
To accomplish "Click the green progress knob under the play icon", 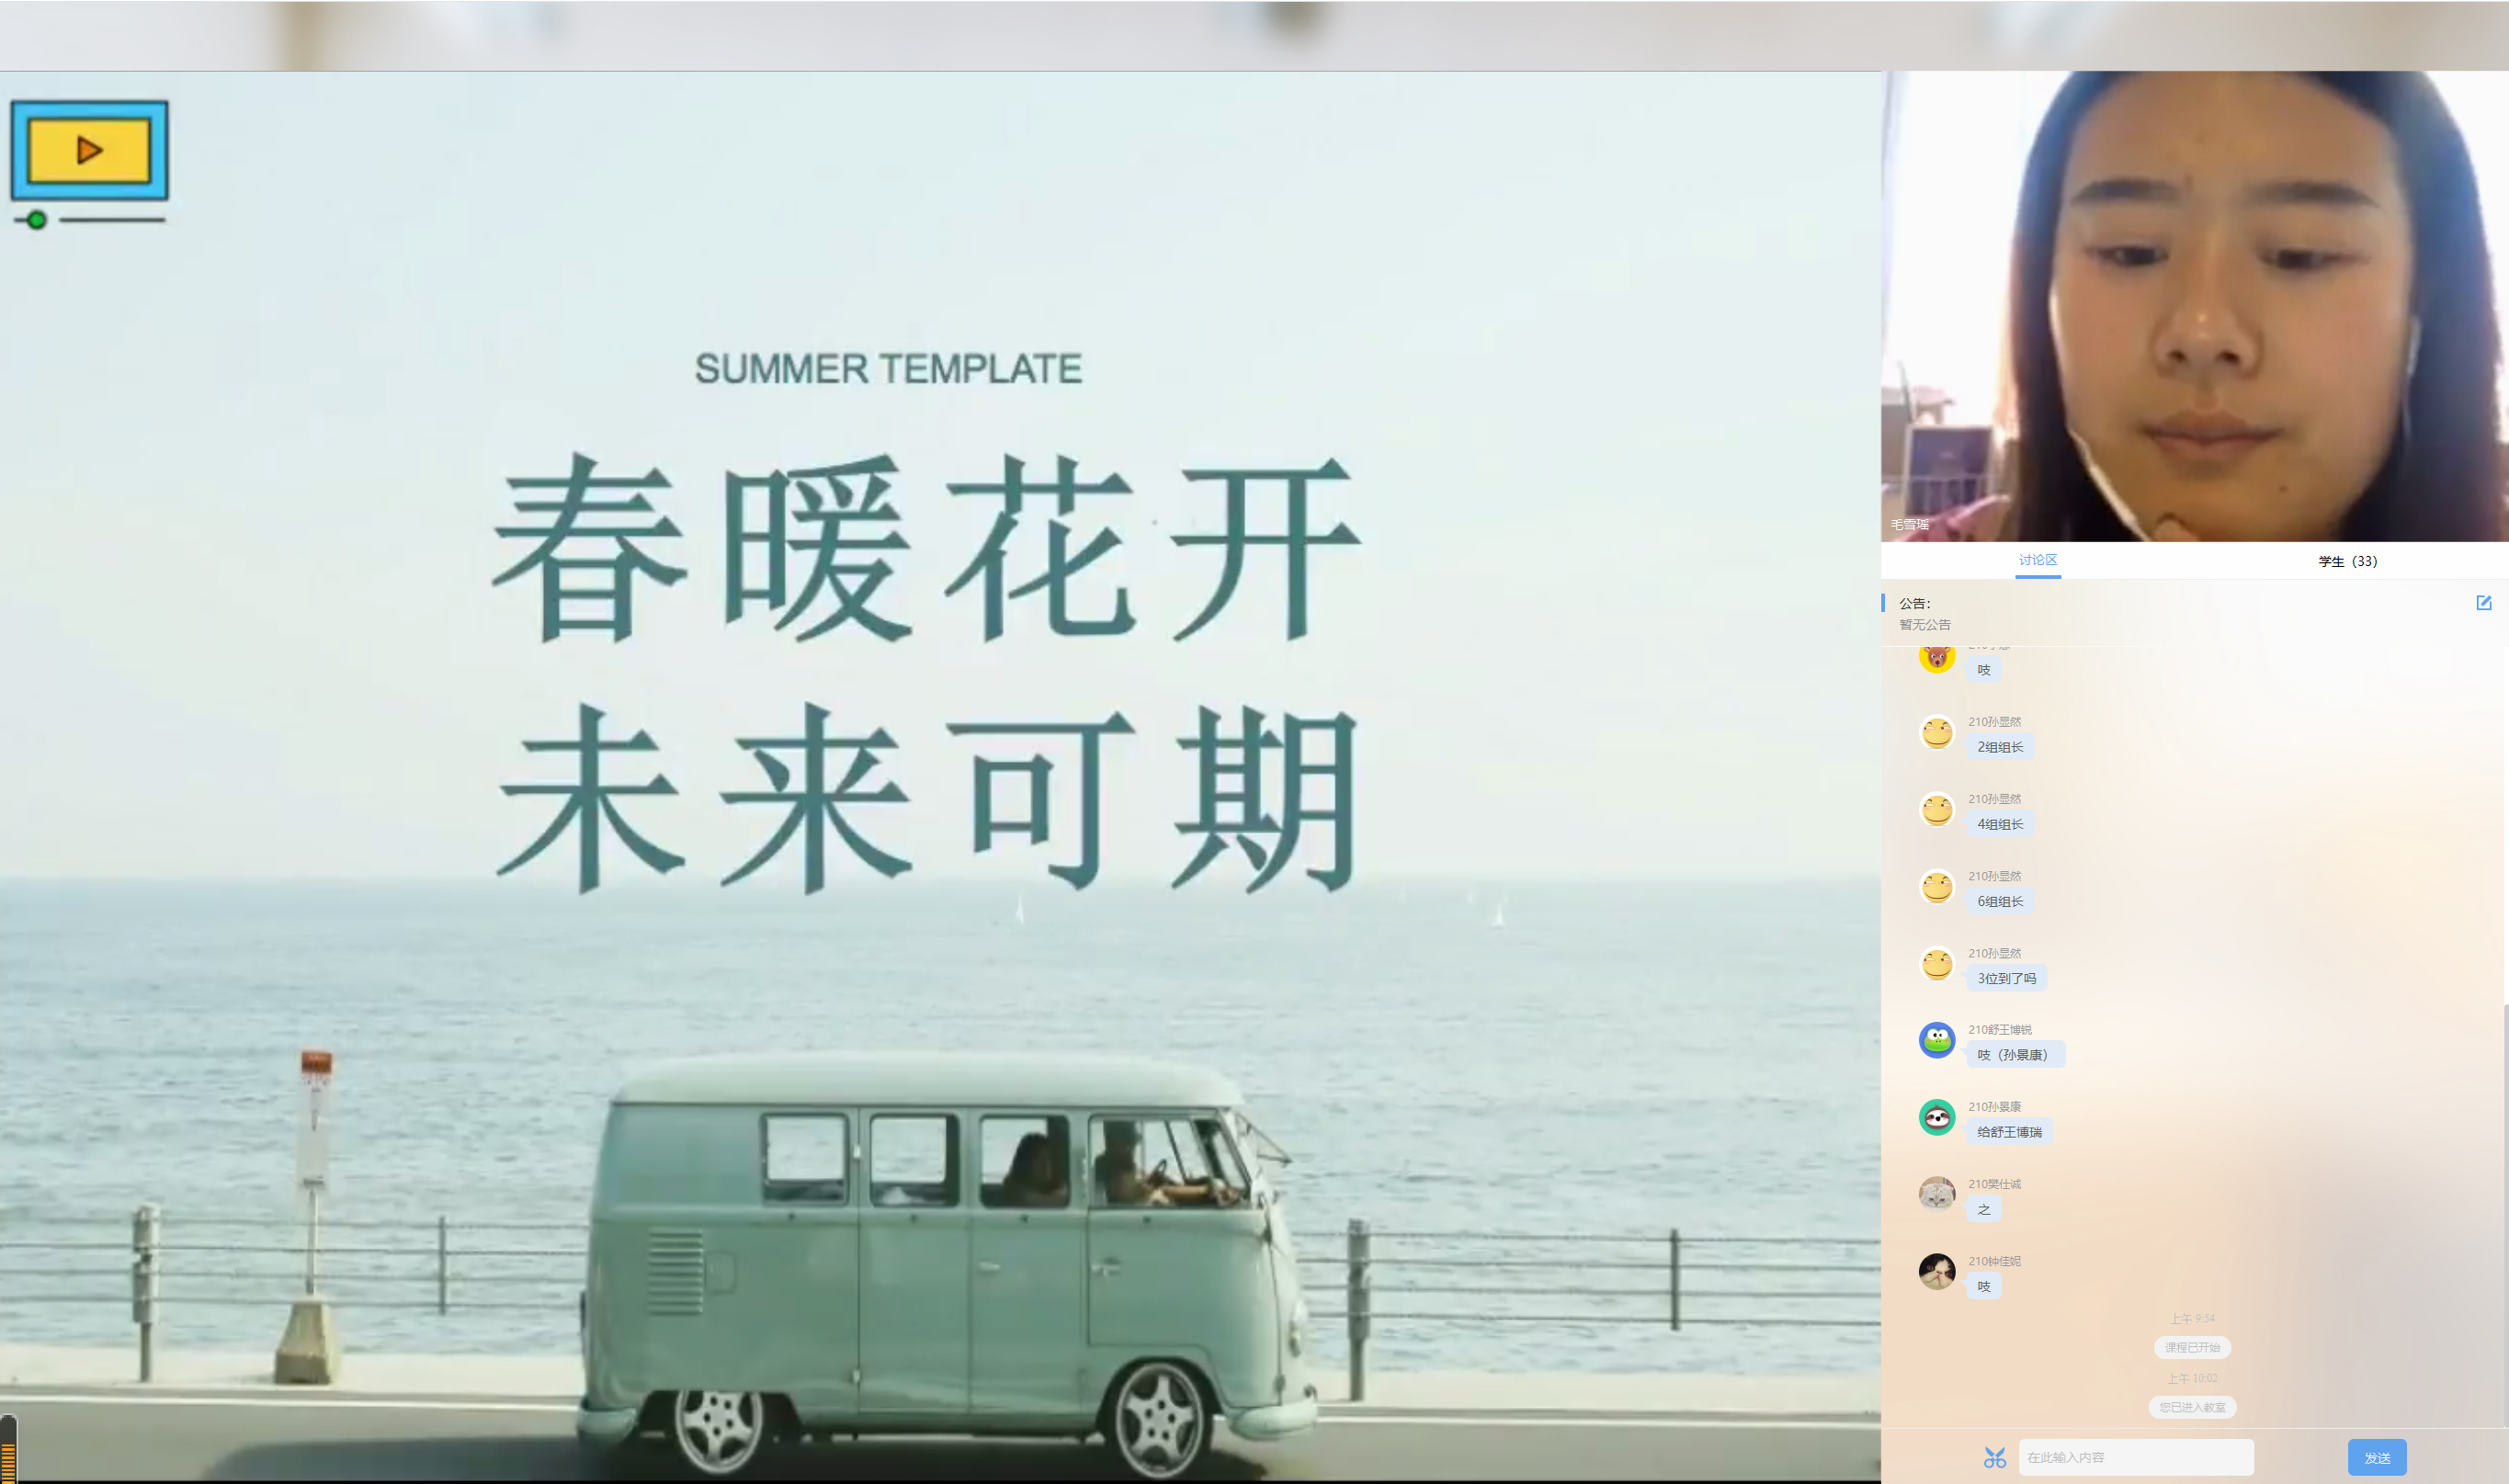I will click(x=36, y=220).
